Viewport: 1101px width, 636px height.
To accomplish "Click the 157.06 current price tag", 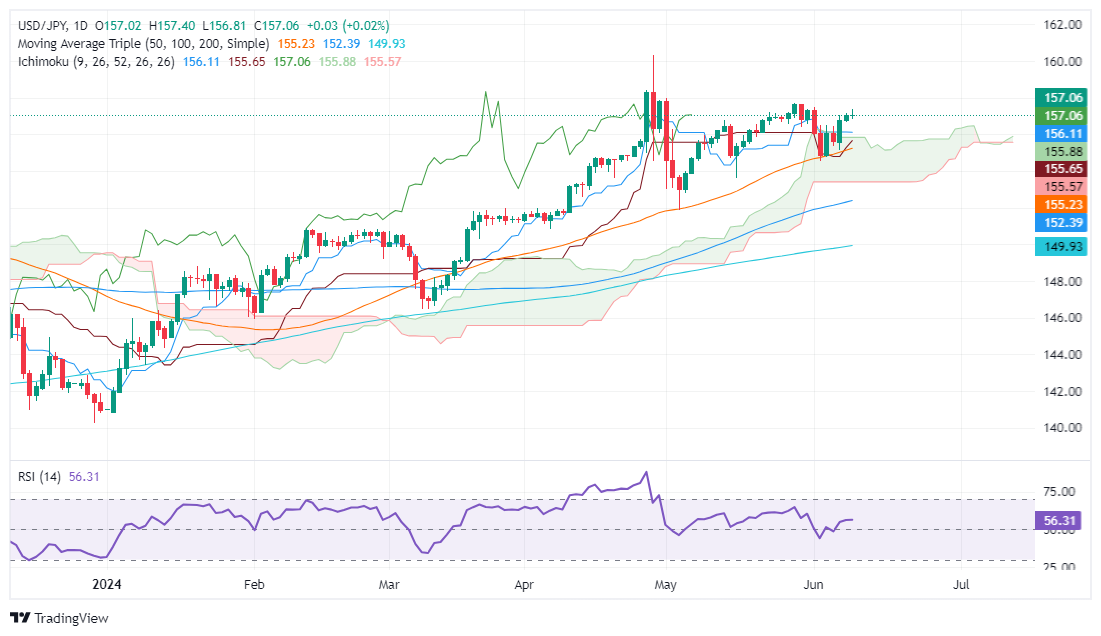I will (1061, 98).
